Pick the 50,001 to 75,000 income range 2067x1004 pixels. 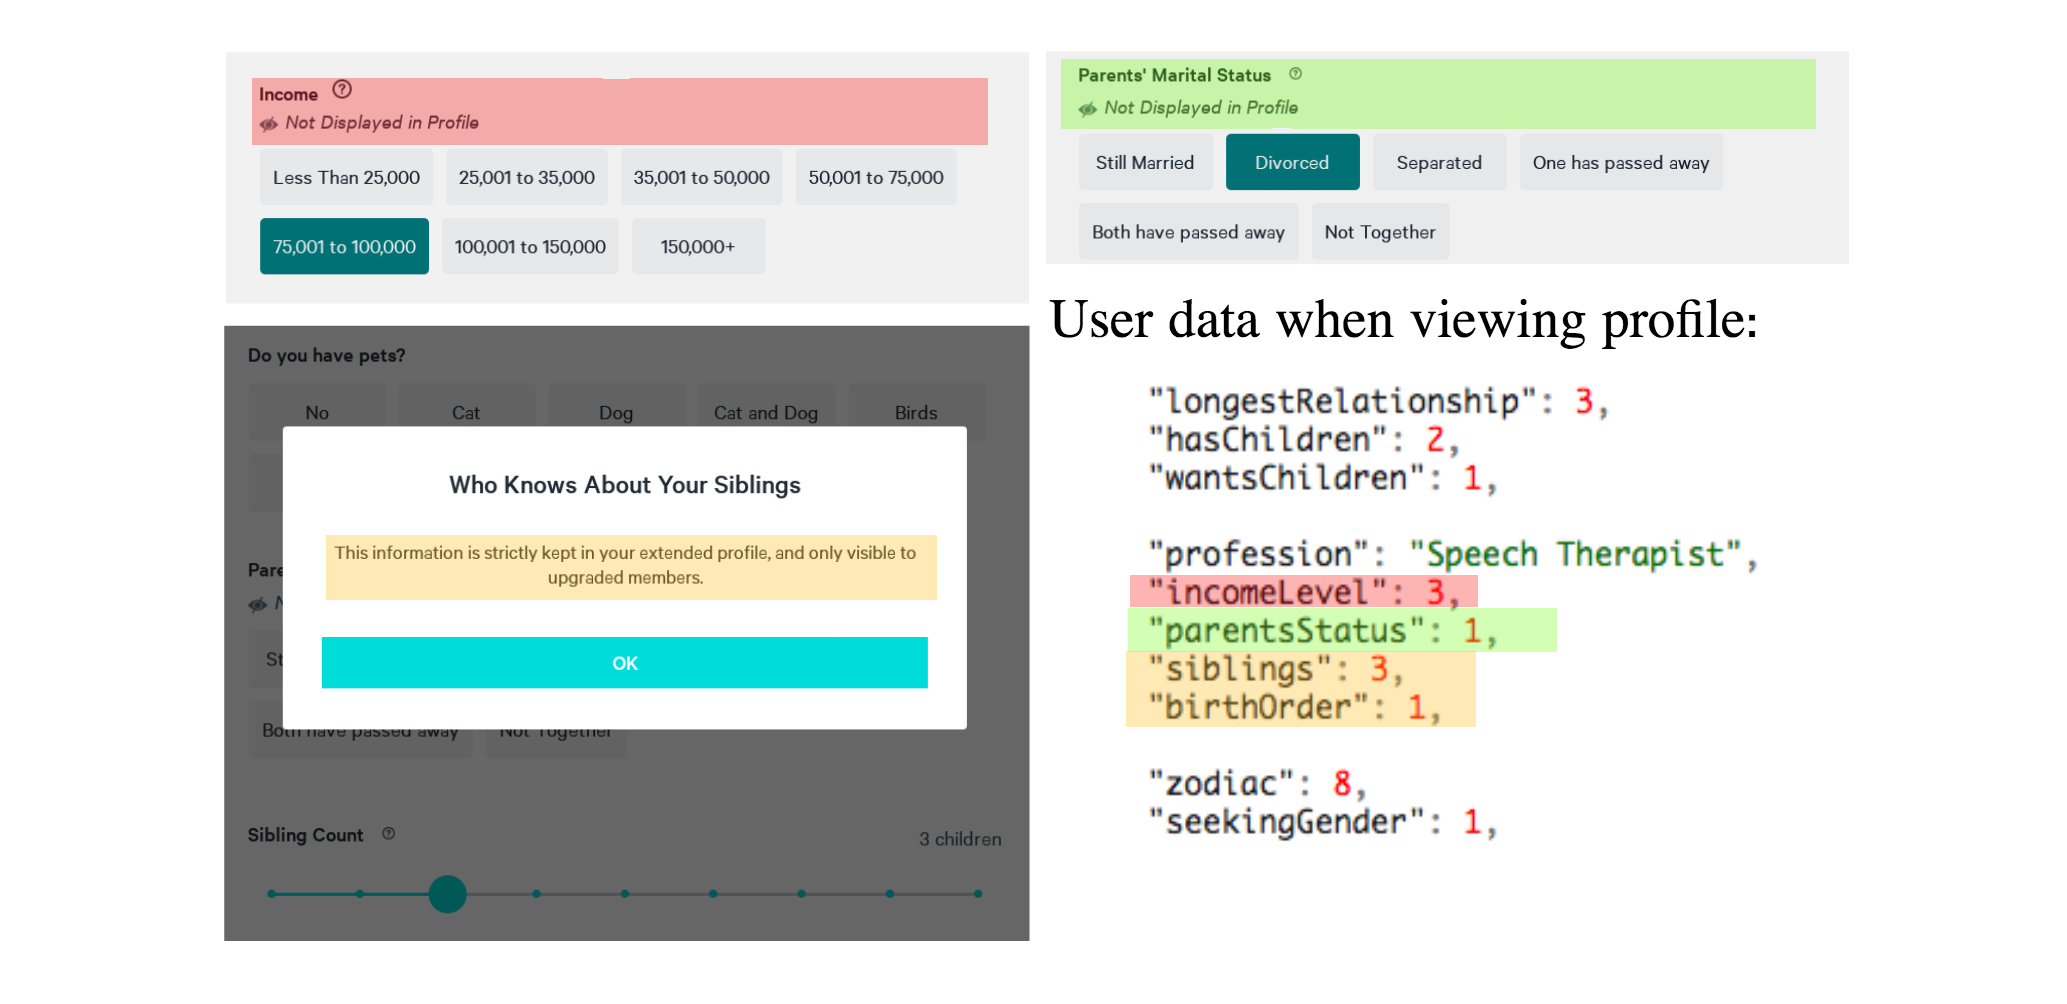876,177
